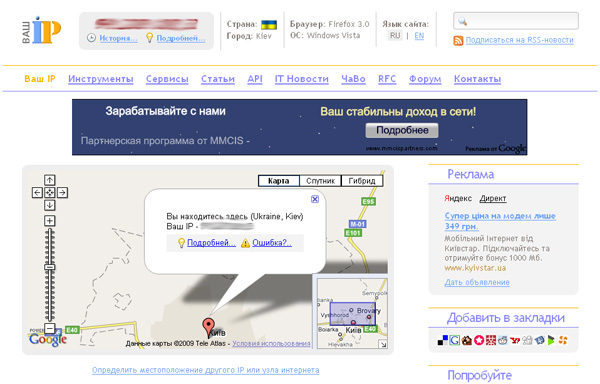Image resolution: width=600 pixels, height=384 pixels.
Task: Click Подробней link in header box
Action: tap(181, 38)
